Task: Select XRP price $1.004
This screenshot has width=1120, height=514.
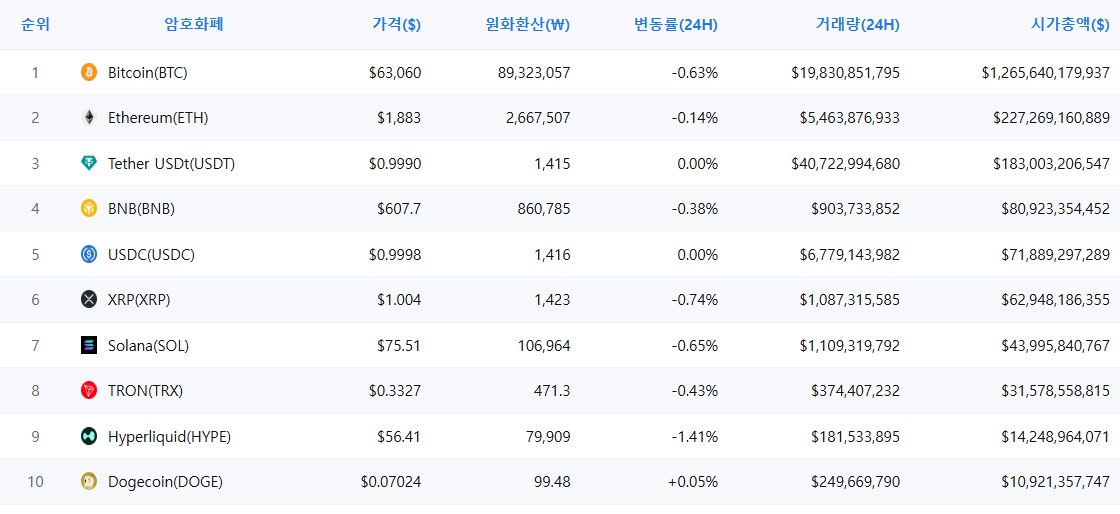Action: coord(399,301)
